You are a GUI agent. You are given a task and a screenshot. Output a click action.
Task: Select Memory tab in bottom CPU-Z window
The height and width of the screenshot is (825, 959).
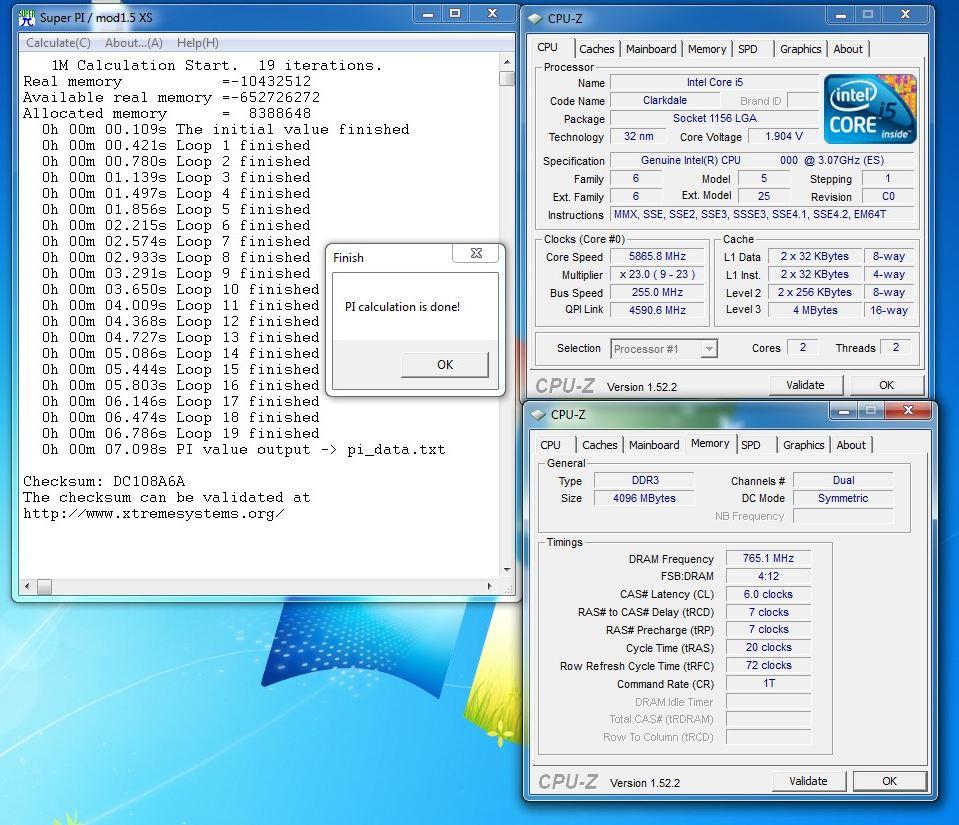click(x=709, y=443)
